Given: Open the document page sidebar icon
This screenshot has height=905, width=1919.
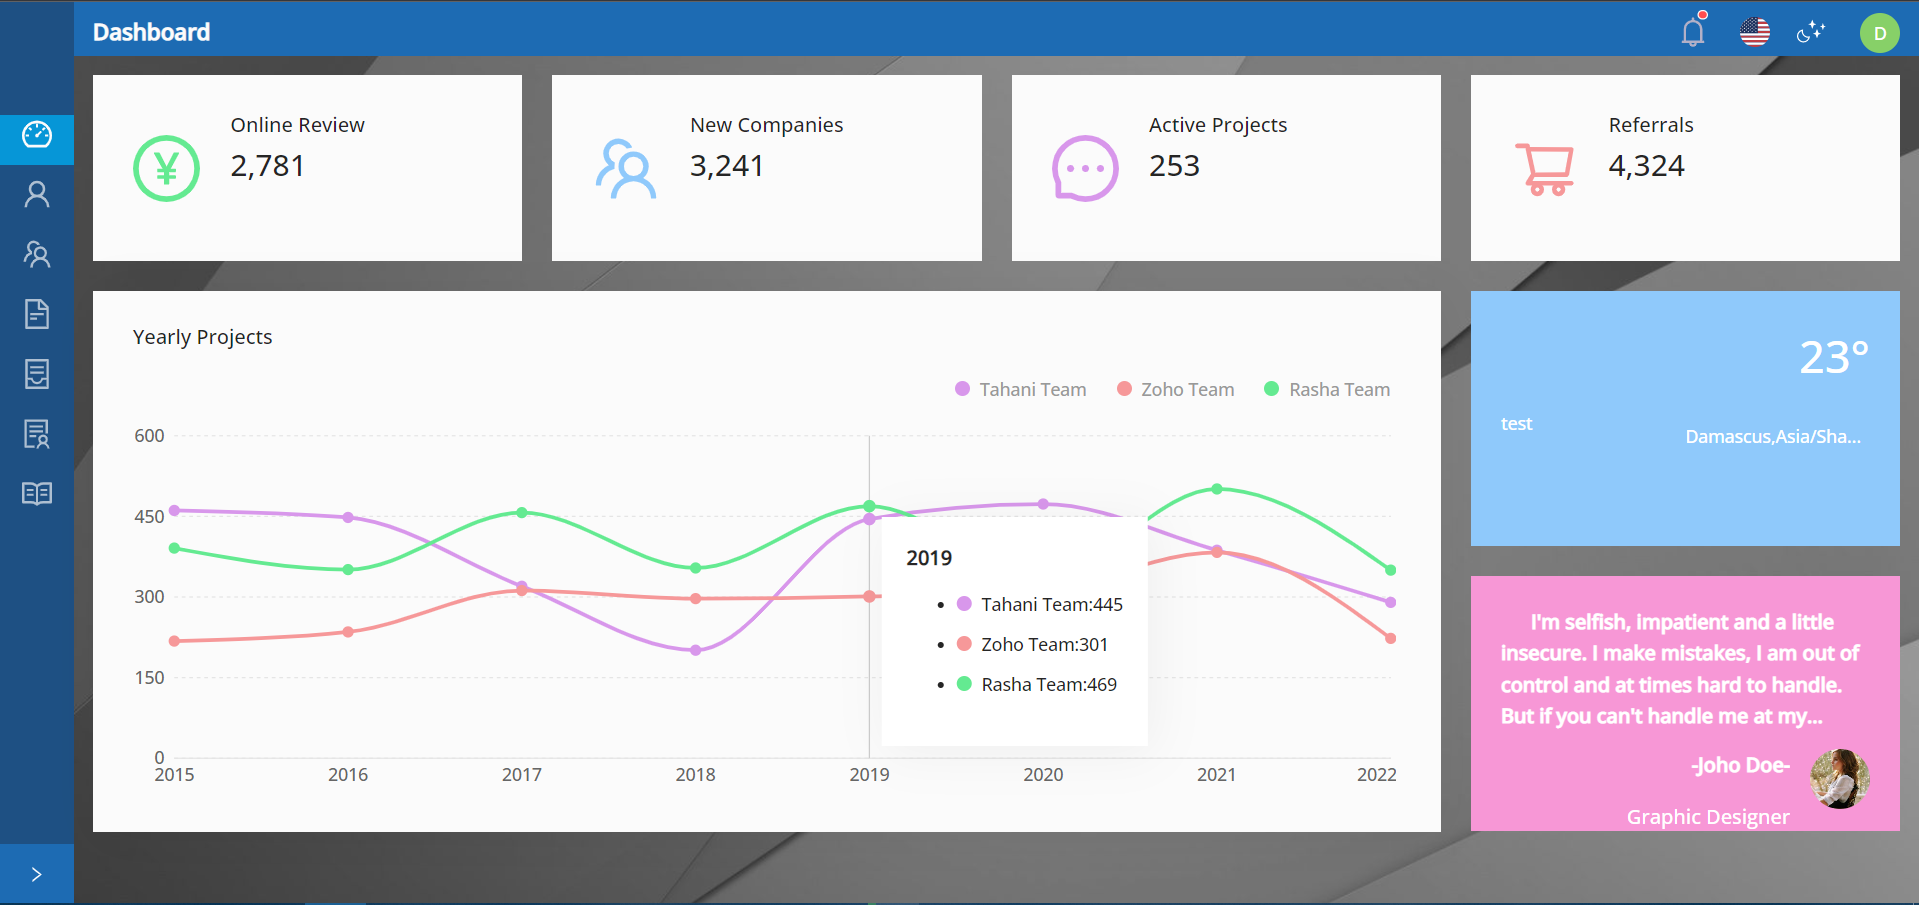Looking at the screenshot, I should (37, 314).
